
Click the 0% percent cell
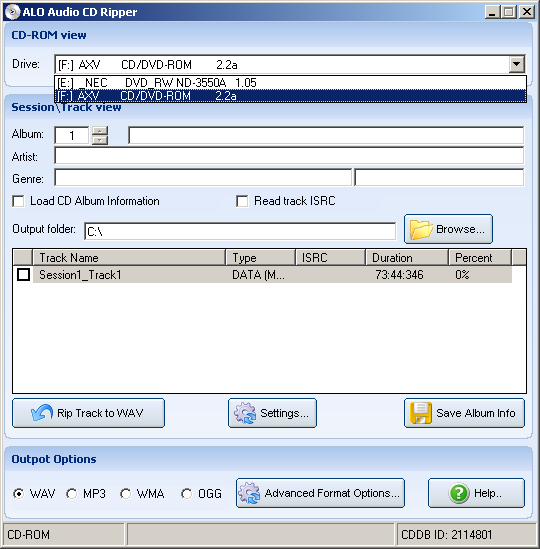[x=462, y=275]
